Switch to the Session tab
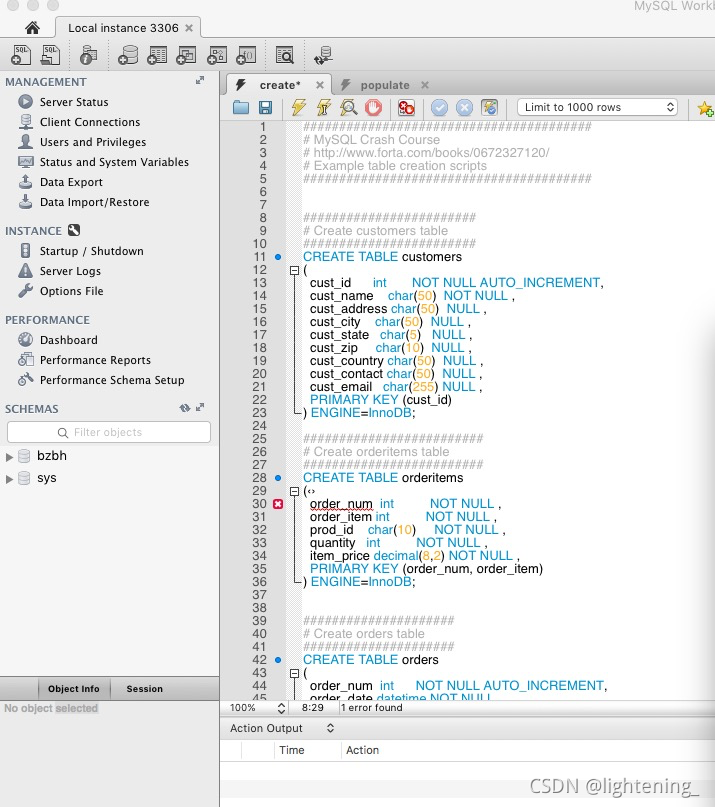Image resolution: width=715 pixels, height=807 pixels. [x=145, y=689]
